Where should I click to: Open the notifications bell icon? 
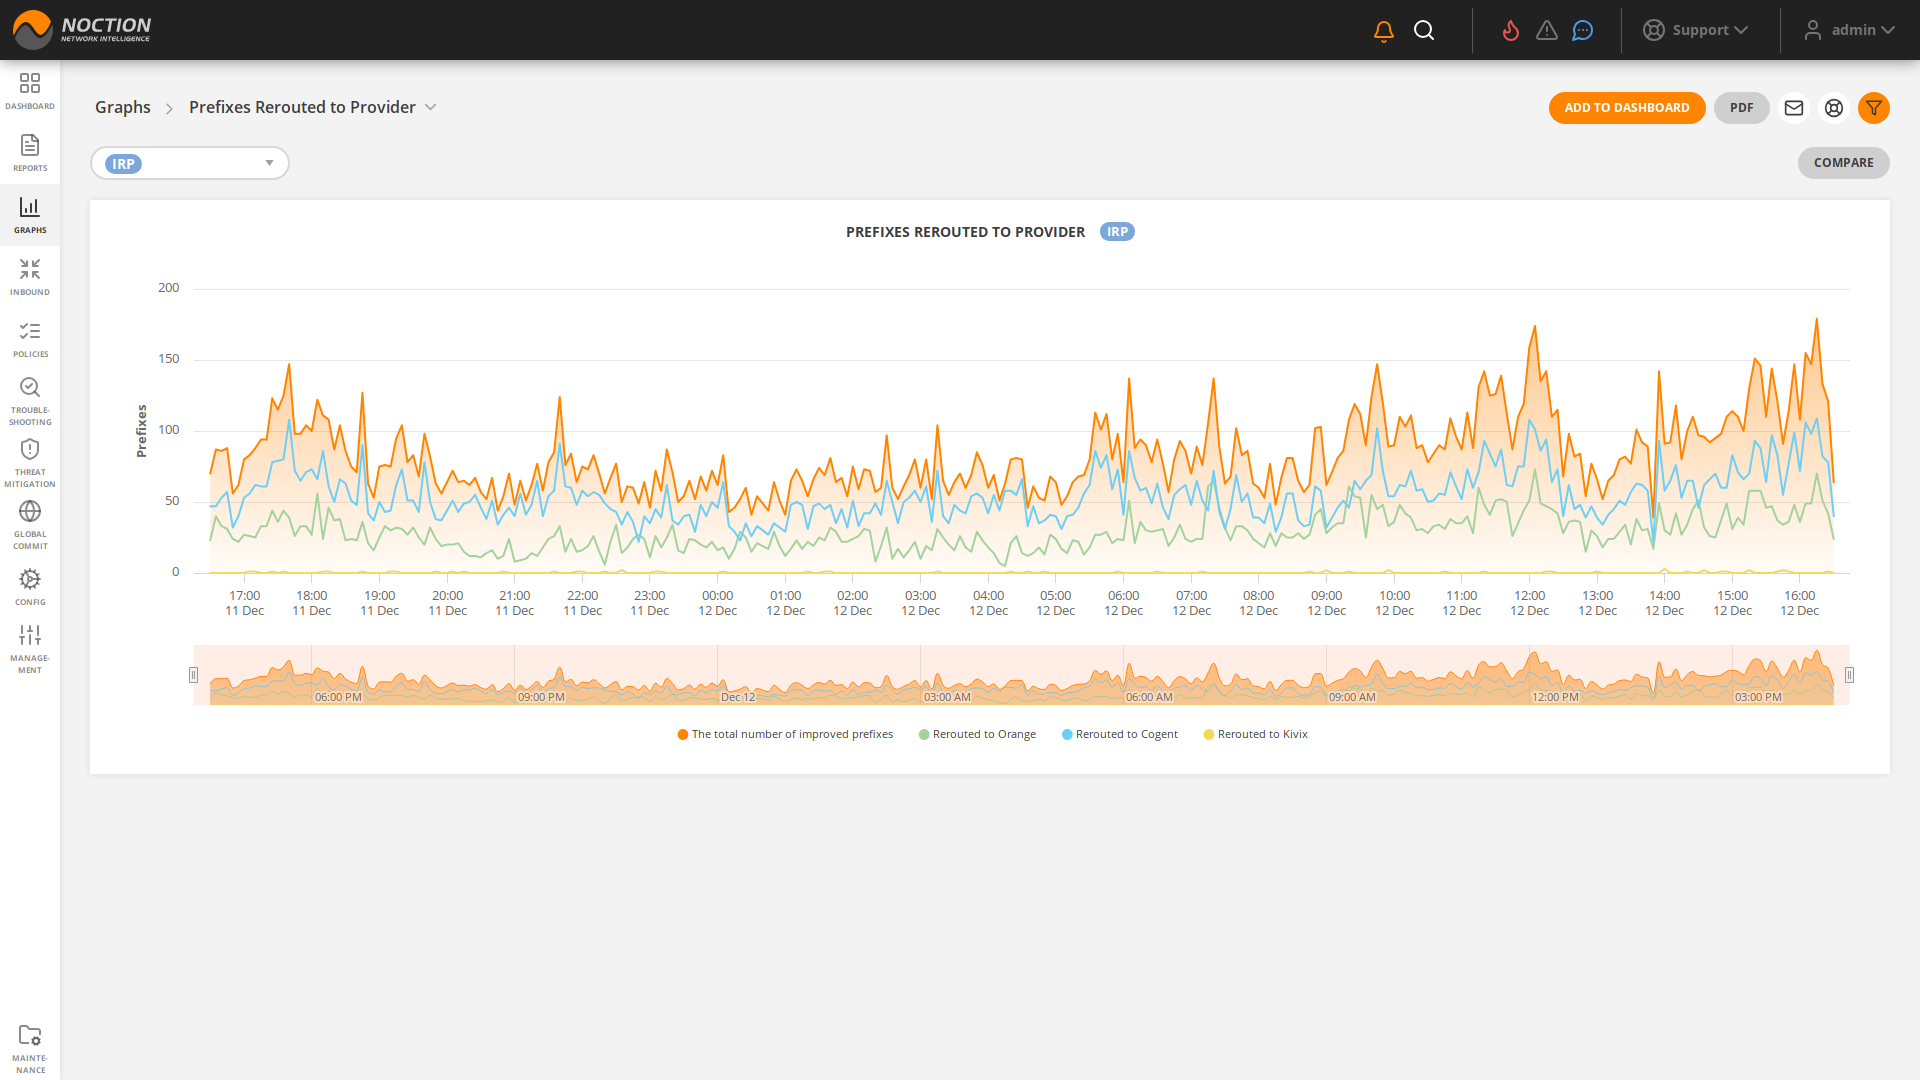click(x=1384, y=31)
